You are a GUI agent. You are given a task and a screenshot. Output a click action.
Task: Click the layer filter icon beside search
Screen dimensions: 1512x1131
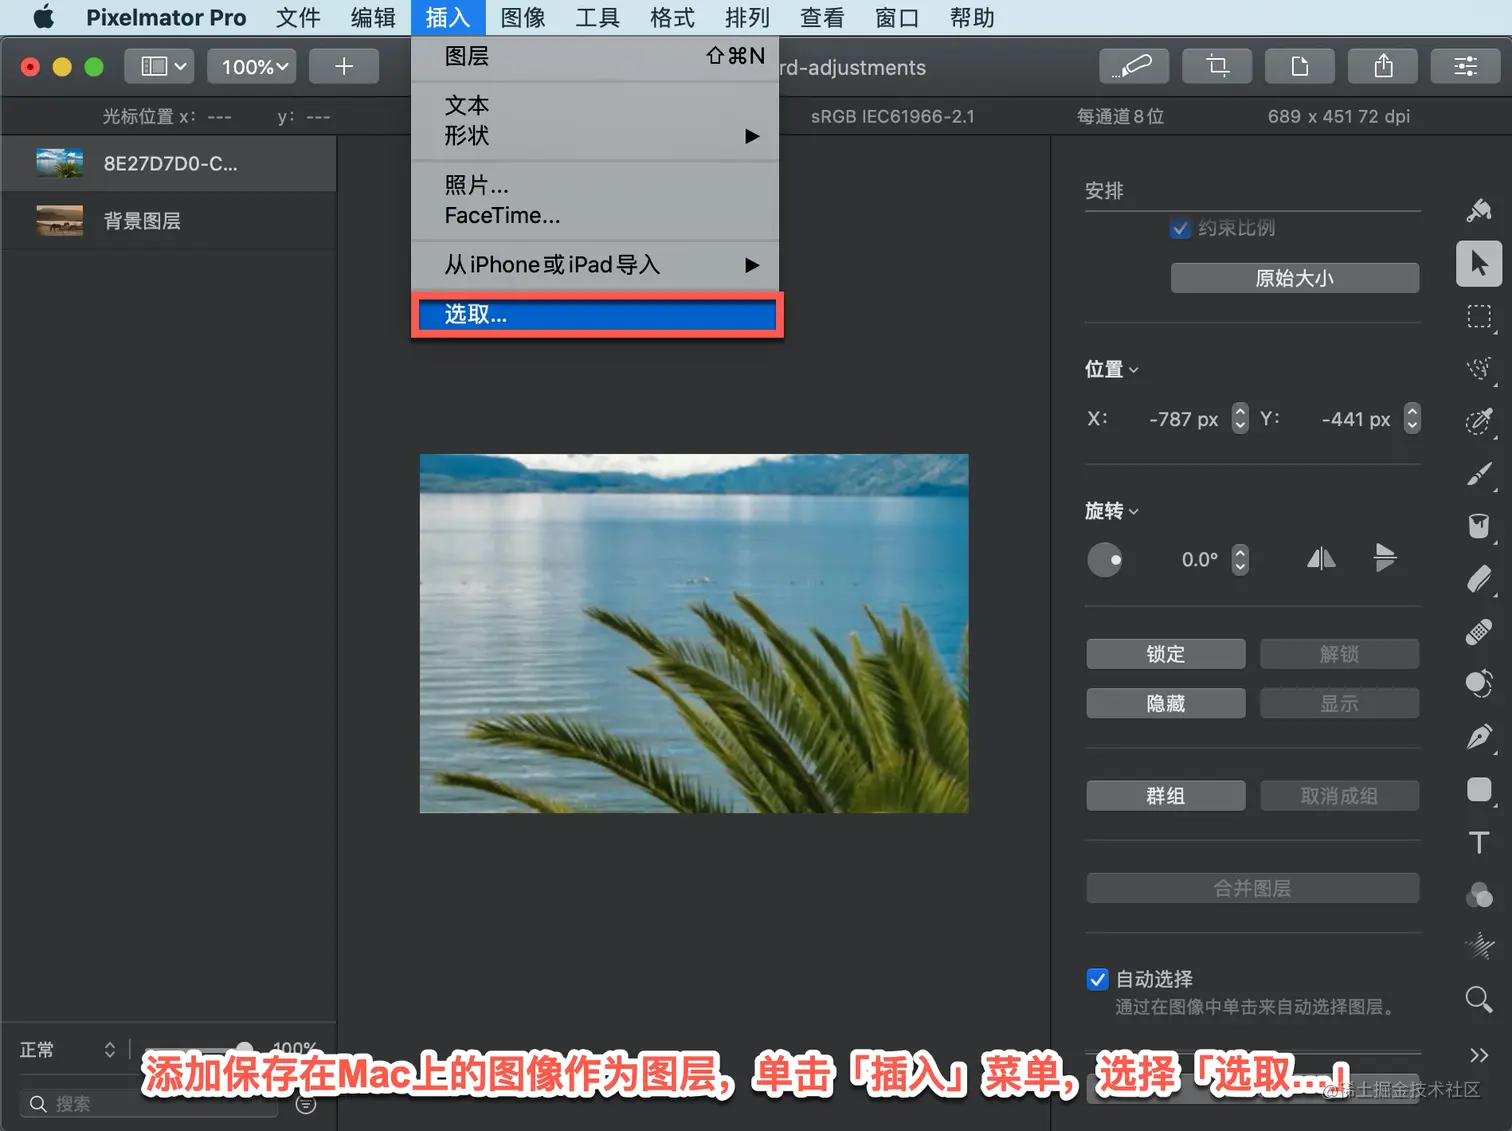coord(306,1104)
